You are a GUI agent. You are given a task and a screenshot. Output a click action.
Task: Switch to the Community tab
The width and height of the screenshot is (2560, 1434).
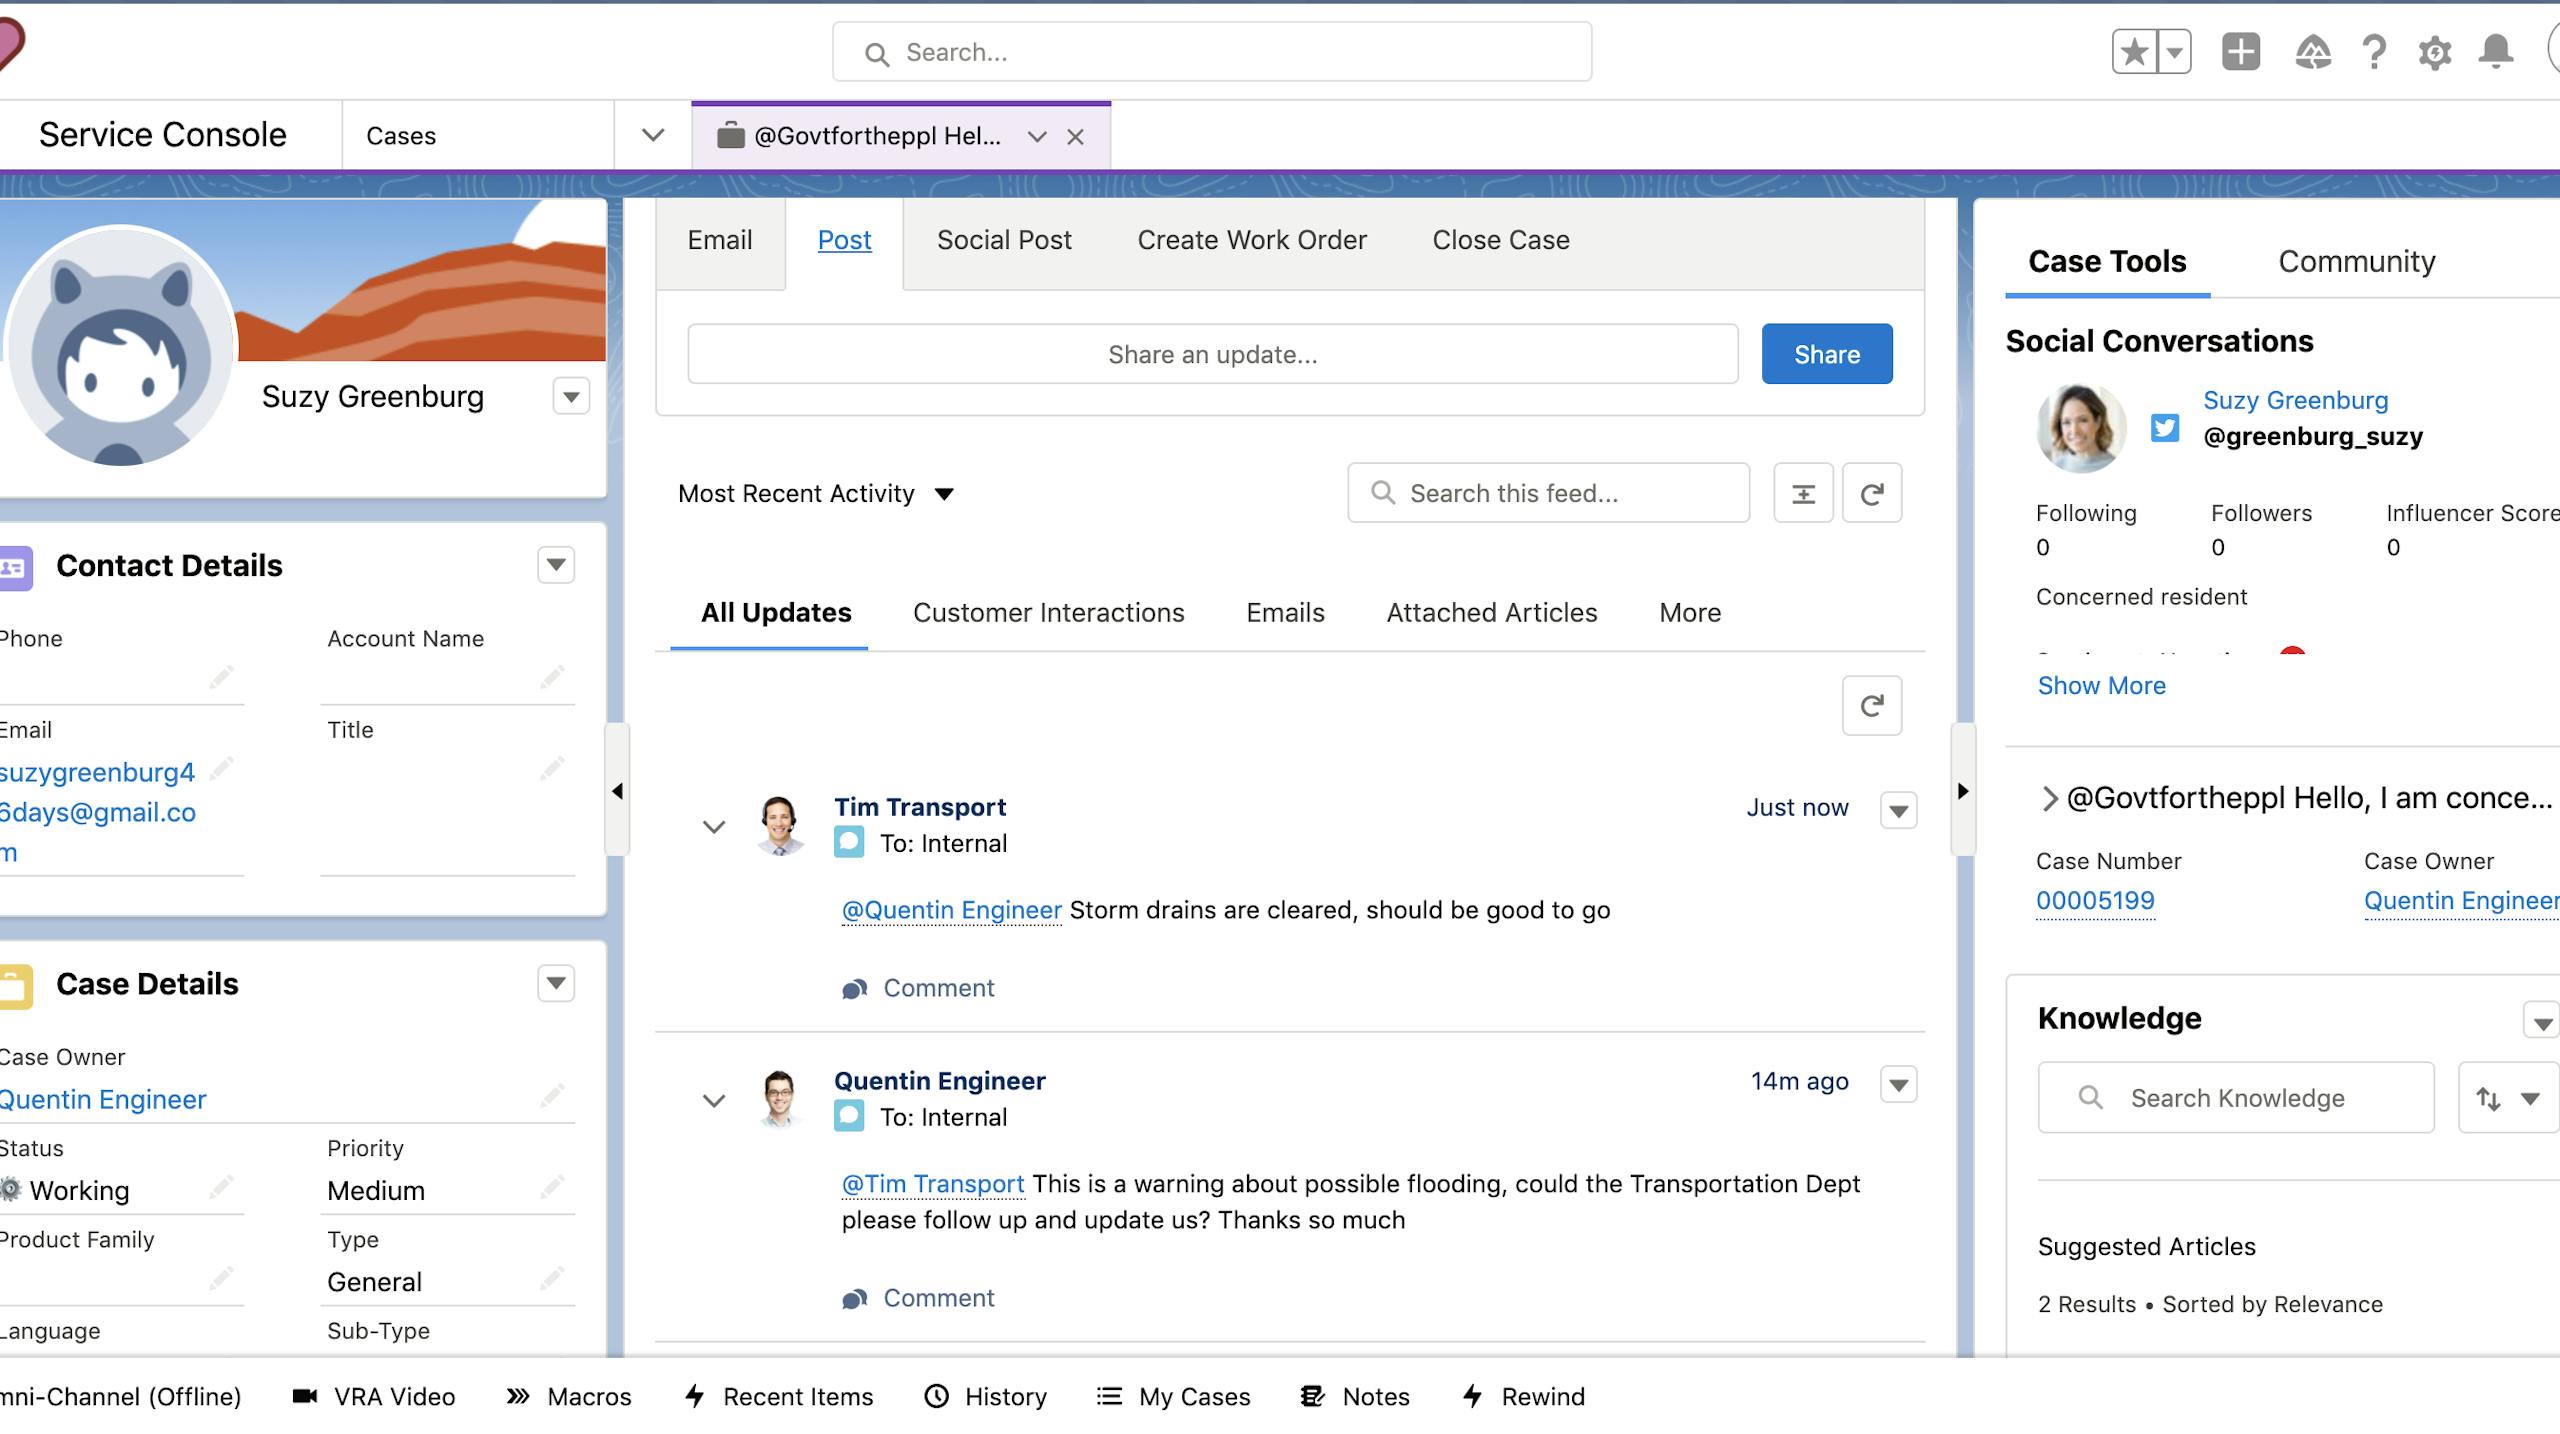pyautogui.click(x=2356, y=261)
